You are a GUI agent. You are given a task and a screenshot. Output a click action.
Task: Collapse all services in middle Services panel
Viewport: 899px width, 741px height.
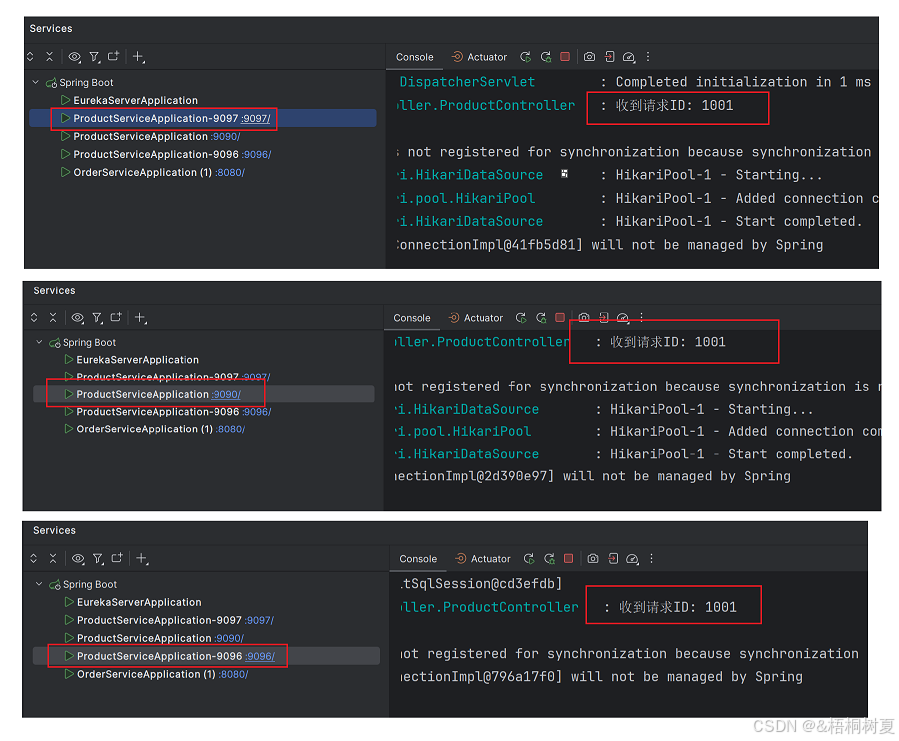click(53, 318)
